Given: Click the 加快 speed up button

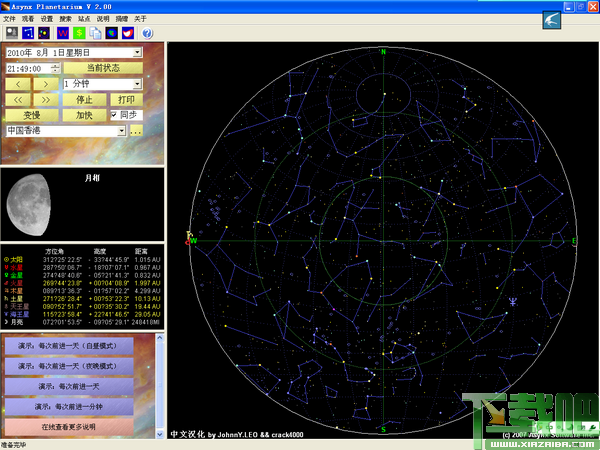Looking at the screenshot, I should click(84, 115).
